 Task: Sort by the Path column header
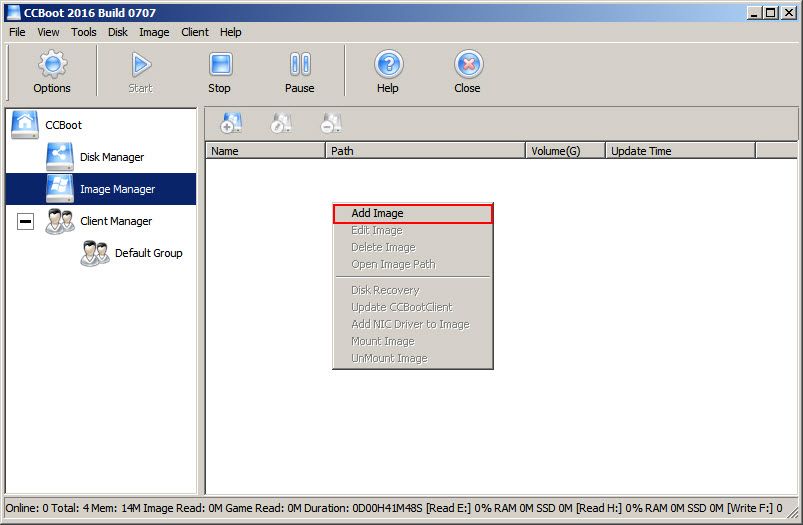425,151
